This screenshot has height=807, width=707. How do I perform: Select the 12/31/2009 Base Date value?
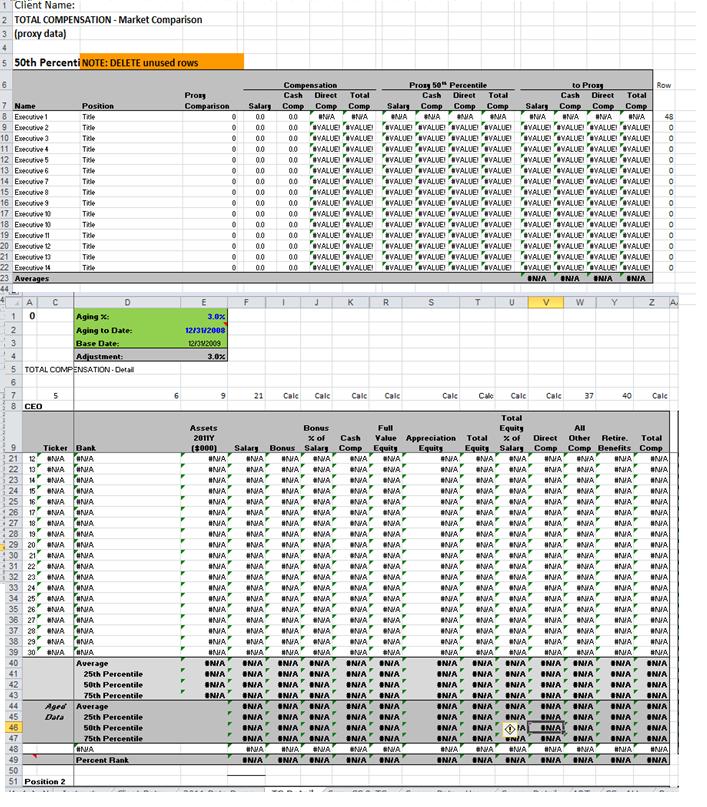pos(204,343)
